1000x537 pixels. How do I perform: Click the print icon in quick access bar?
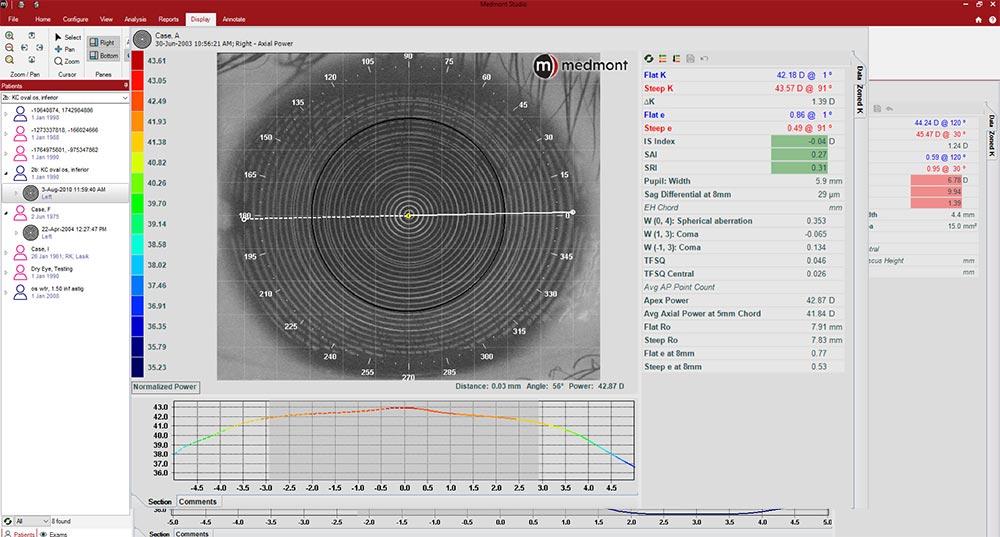pos(20,4)
